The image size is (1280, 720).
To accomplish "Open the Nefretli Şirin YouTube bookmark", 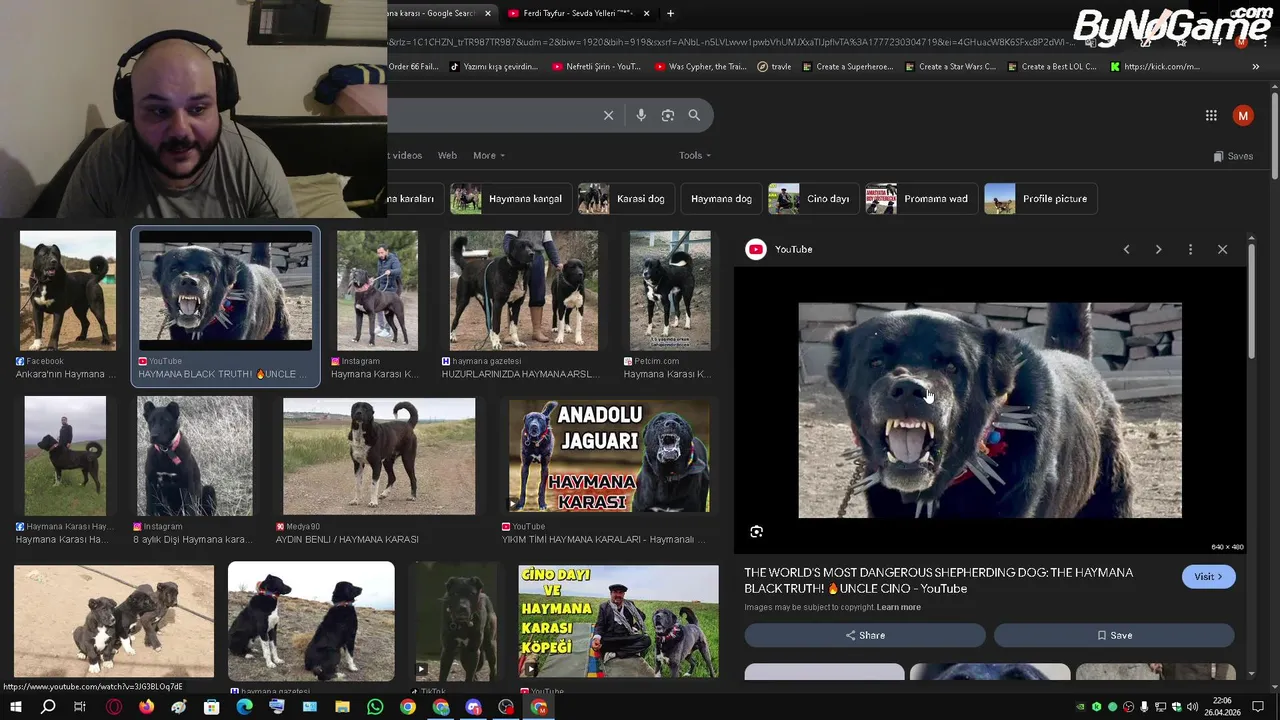I will (596, 66).
